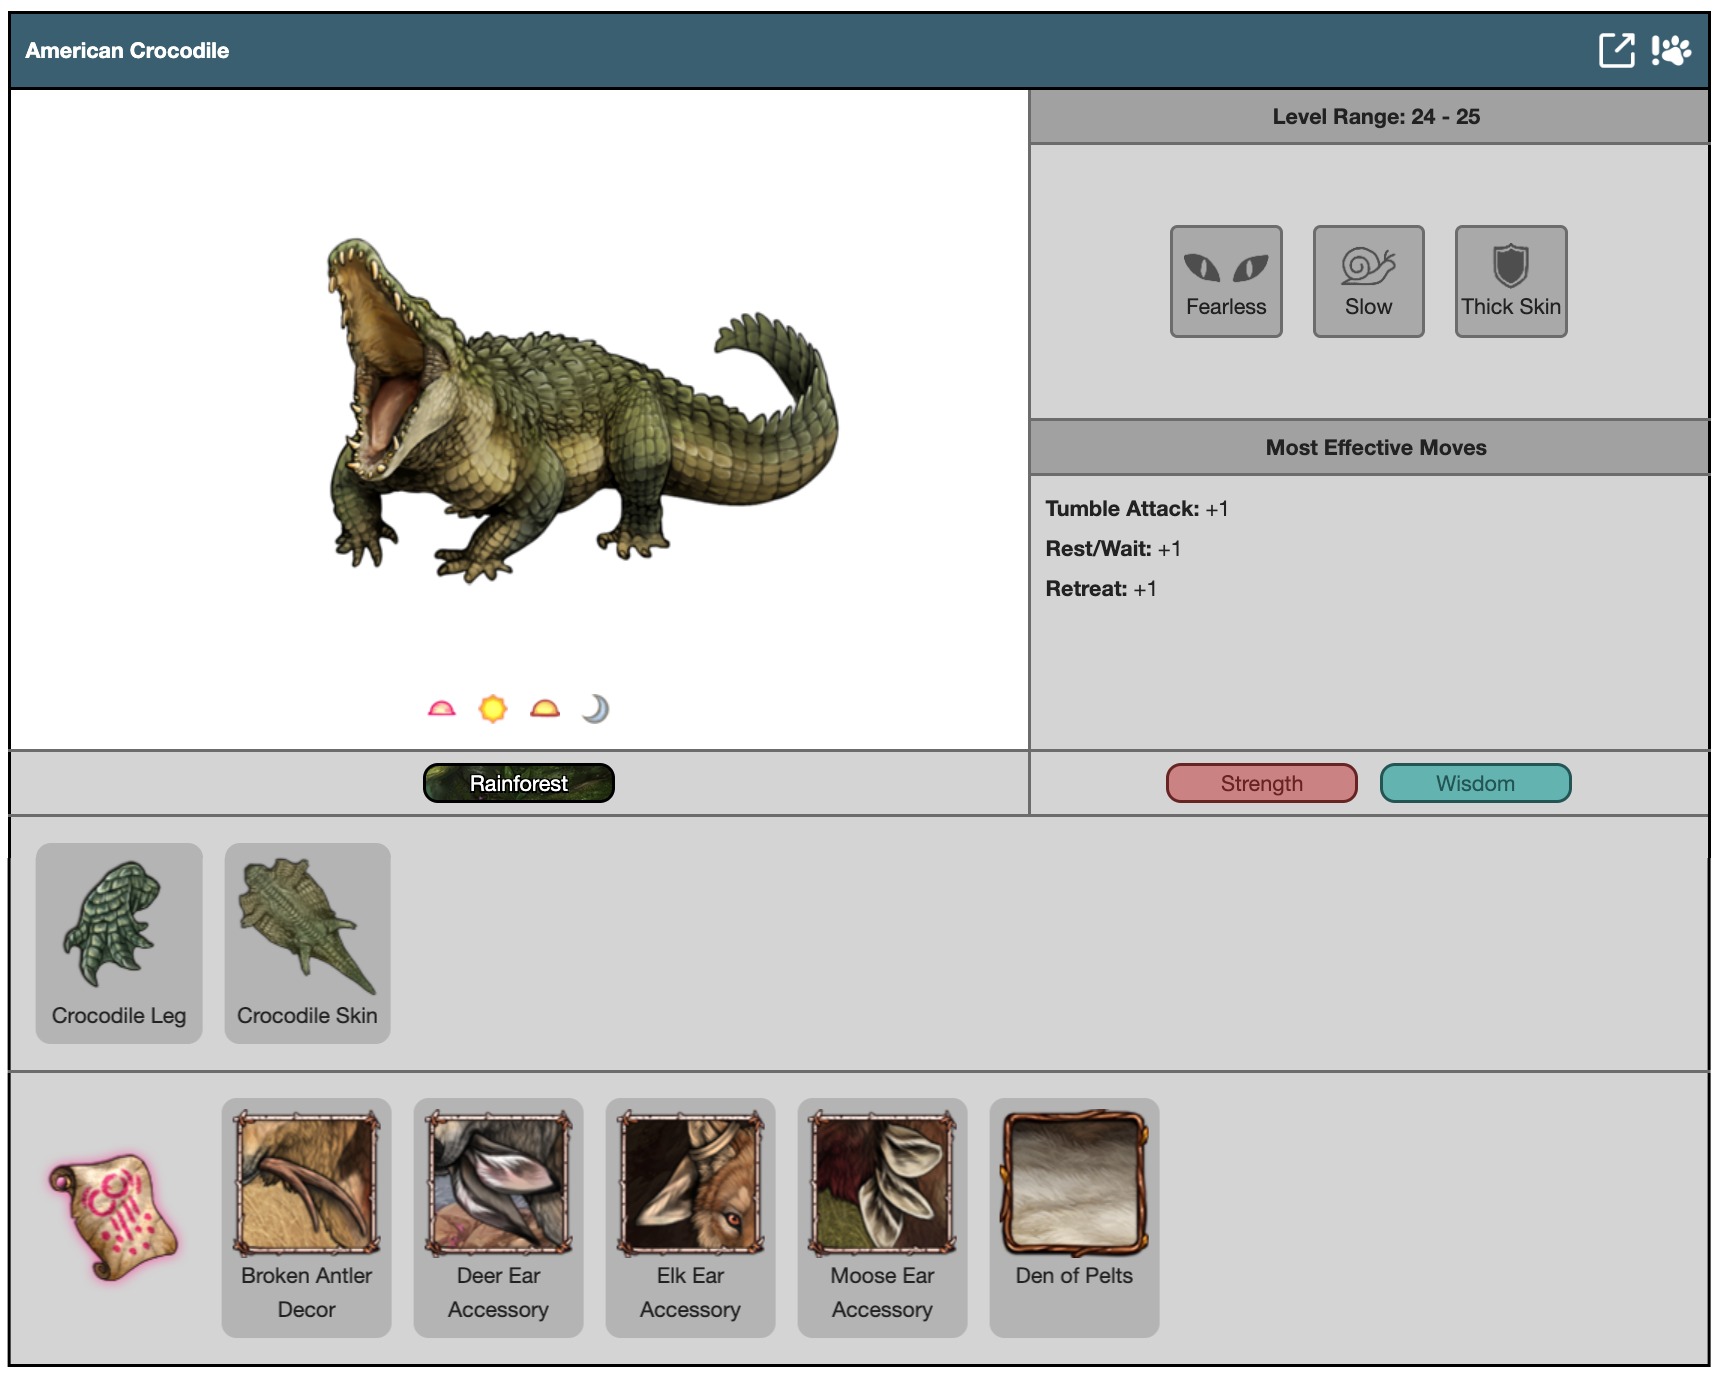Open the Crocodile Leg item

click(119, 943)
